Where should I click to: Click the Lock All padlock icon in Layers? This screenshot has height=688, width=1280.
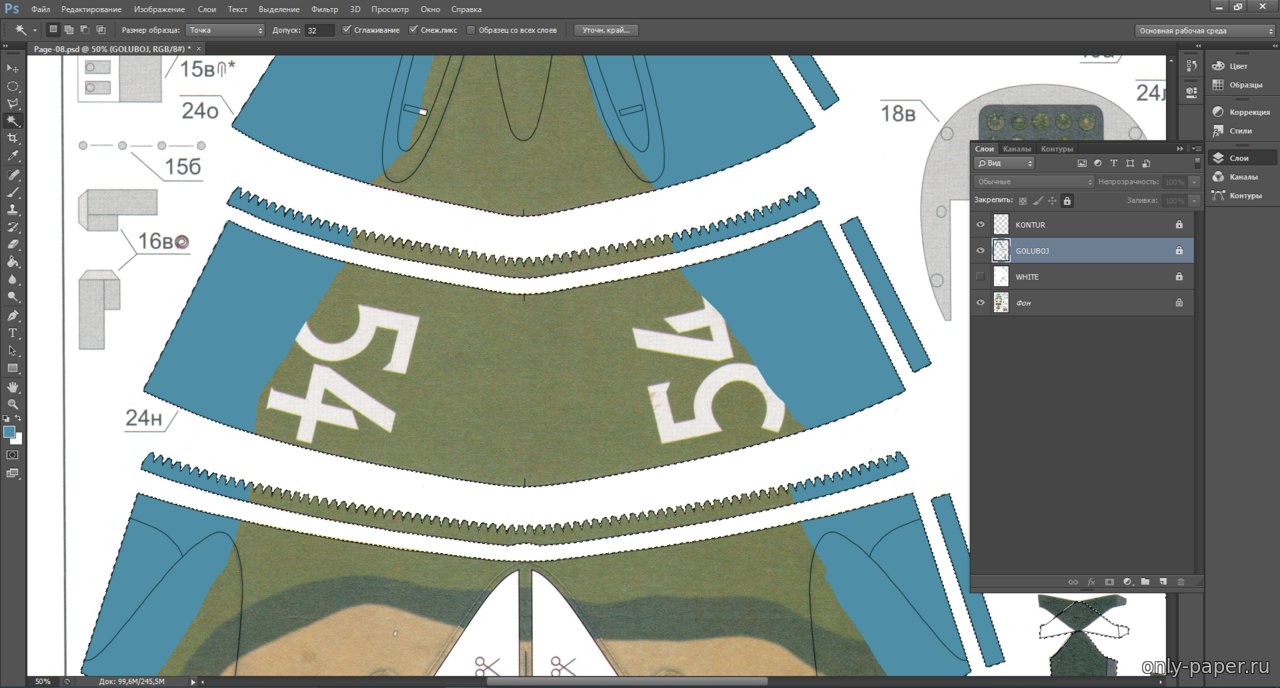point(1067,201)
